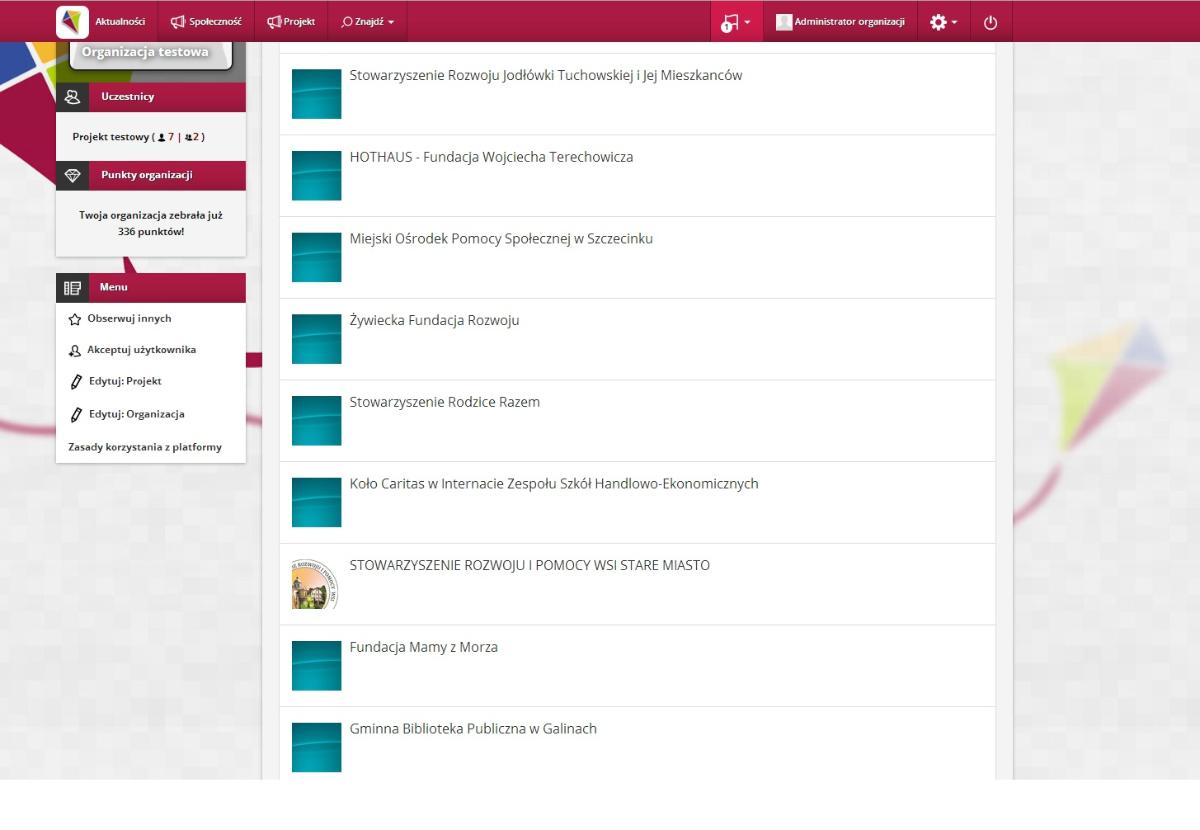Click the Gminna Biblioteka Publiczna thumbnail
Image resolution: width=1200 pixels, height=830 pixels.
coord(316,748)
